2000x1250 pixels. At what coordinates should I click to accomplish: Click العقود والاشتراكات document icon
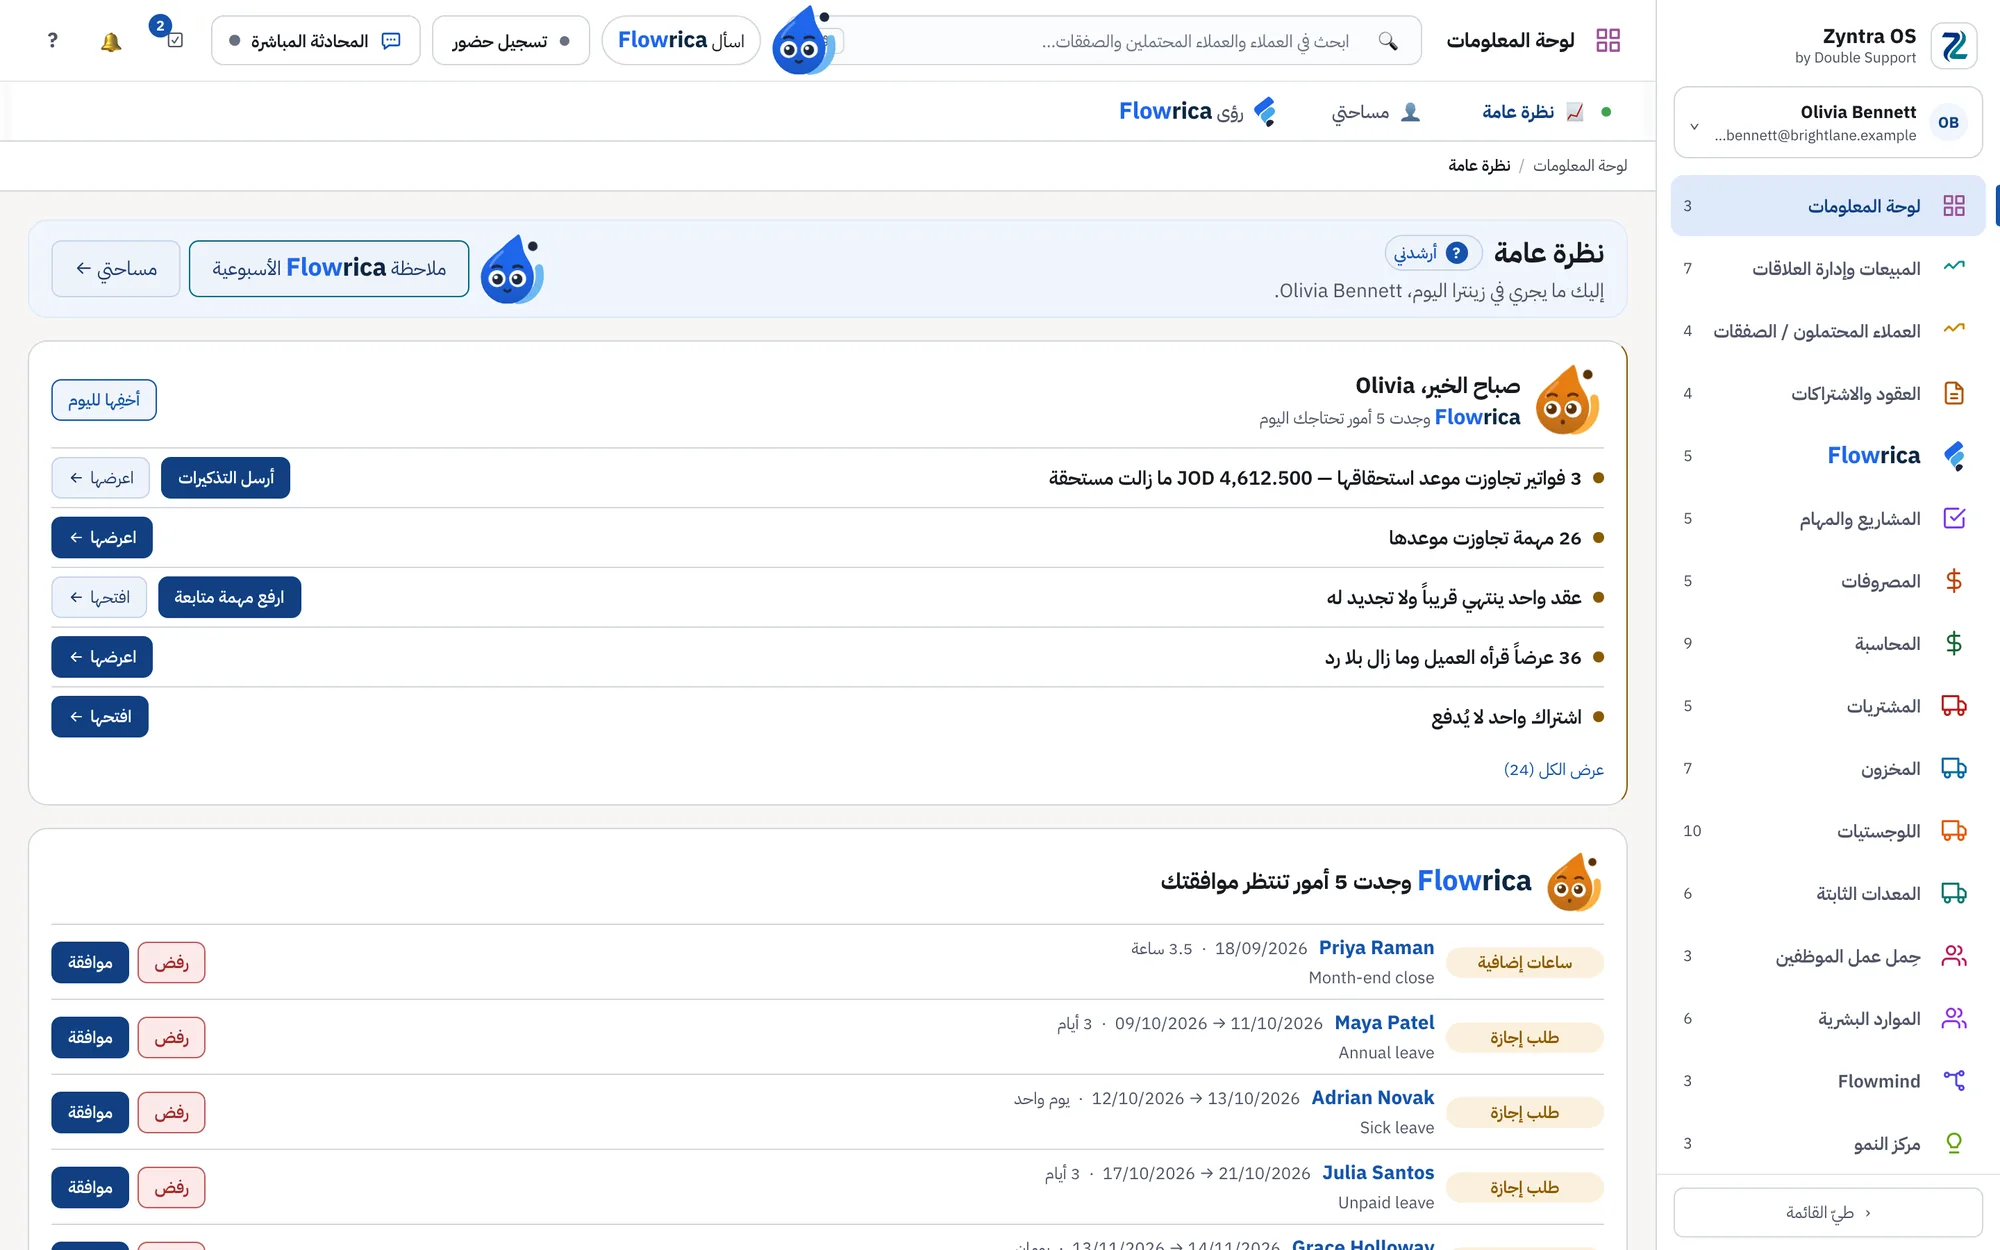[x=1954, y=393]
